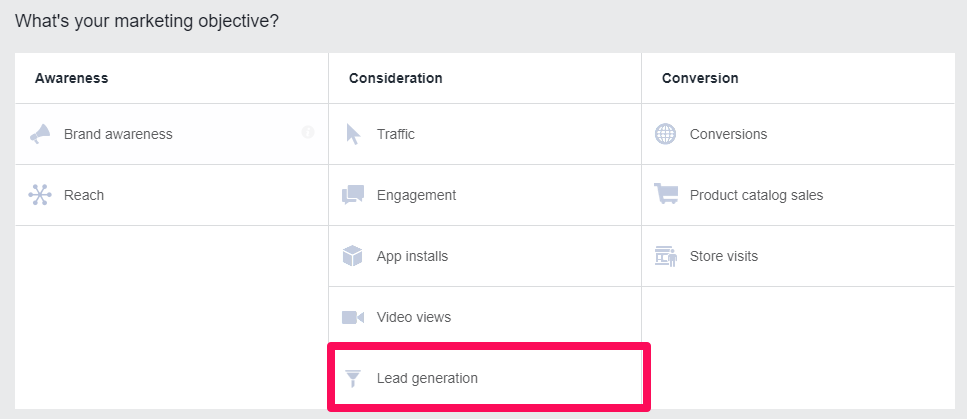The width and height of the screenshot is (967, 419).
Task: Select the Store visits storefront icon
Action: (x=665, y=256)
